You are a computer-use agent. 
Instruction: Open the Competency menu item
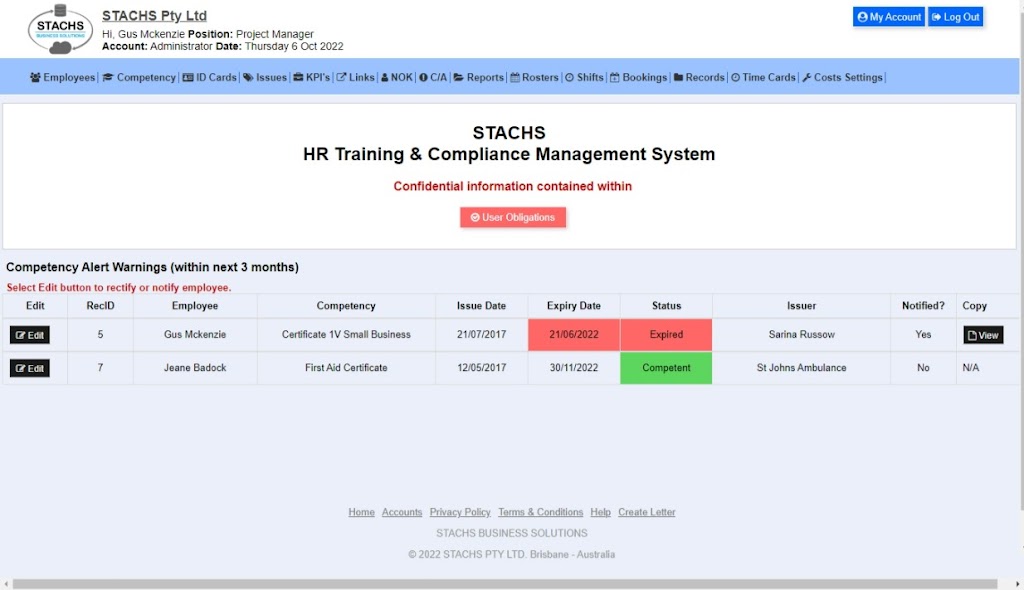[x=139, y=77]
